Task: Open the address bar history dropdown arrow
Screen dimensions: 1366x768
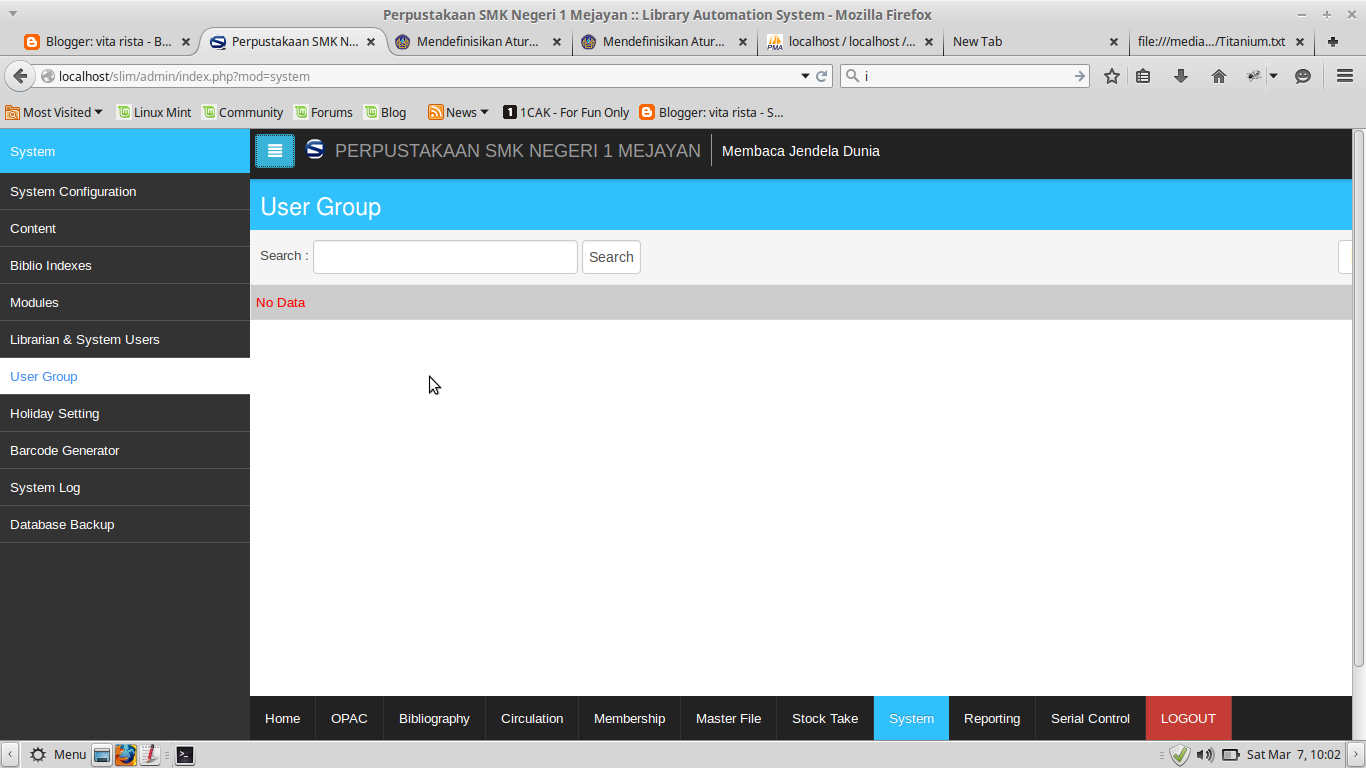Action: 804,75
